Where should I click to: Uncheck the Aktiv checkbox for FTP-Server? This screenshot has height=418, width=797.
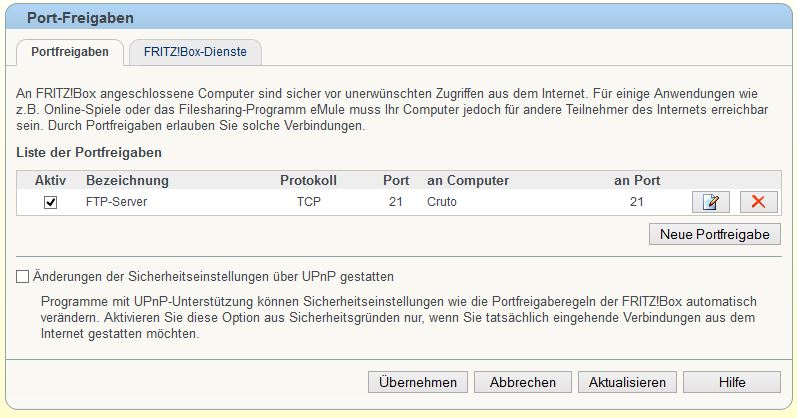[51, 202]
